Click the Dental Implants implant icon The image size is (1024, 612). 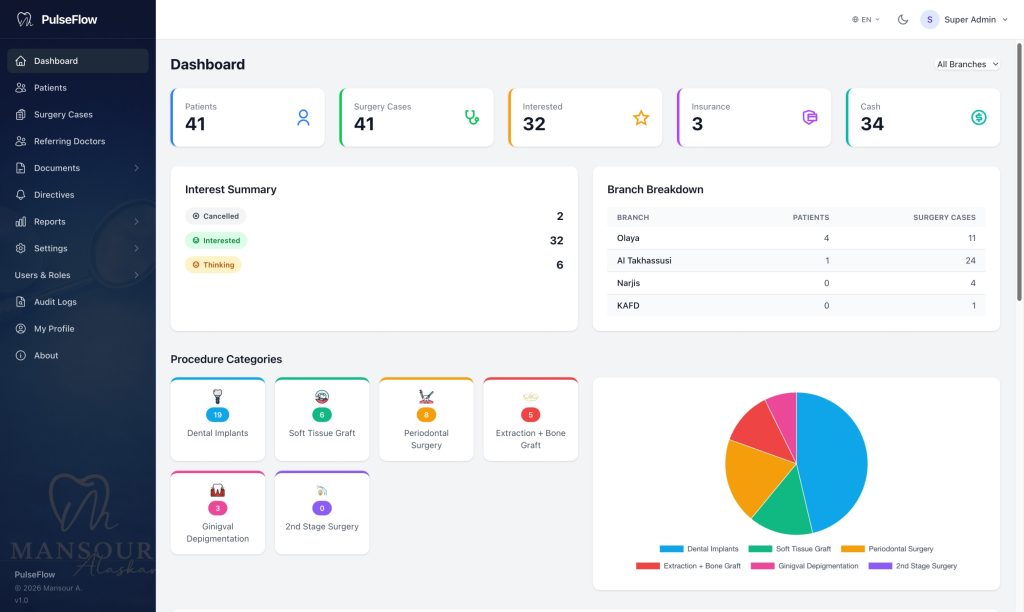click(x=217, y=396)
